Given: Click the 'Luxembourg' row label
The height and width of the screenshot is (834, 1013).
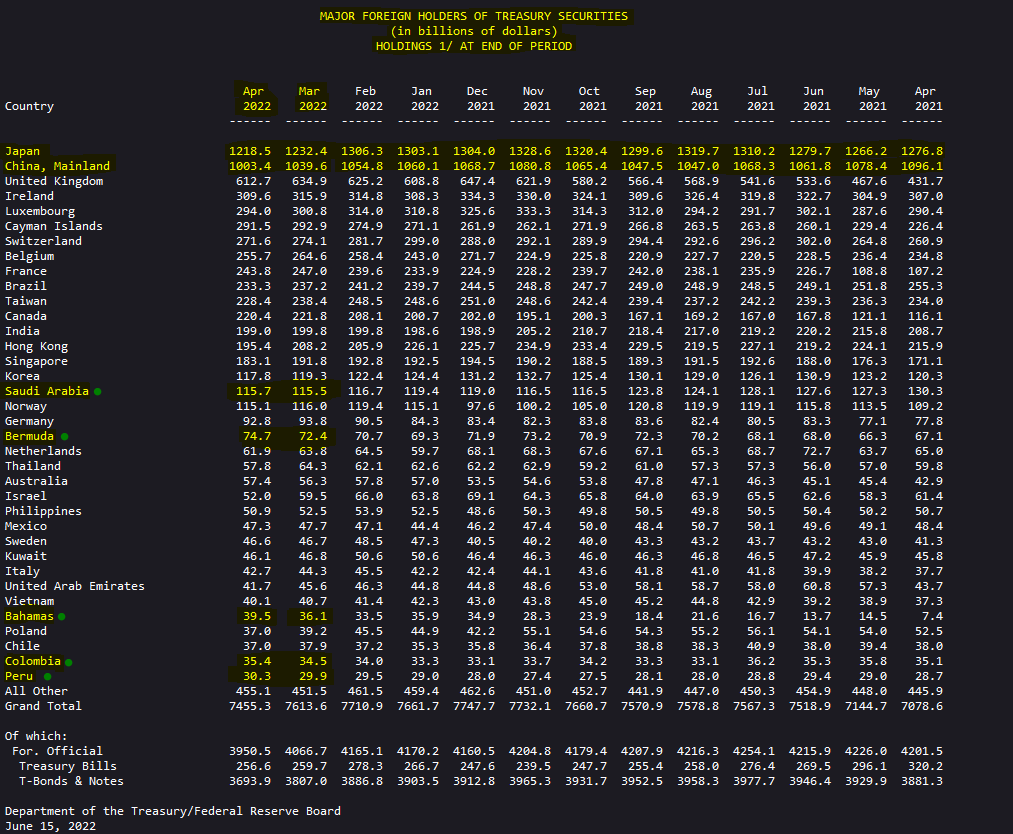Looking at the screenshot, I should coord(40,211).
